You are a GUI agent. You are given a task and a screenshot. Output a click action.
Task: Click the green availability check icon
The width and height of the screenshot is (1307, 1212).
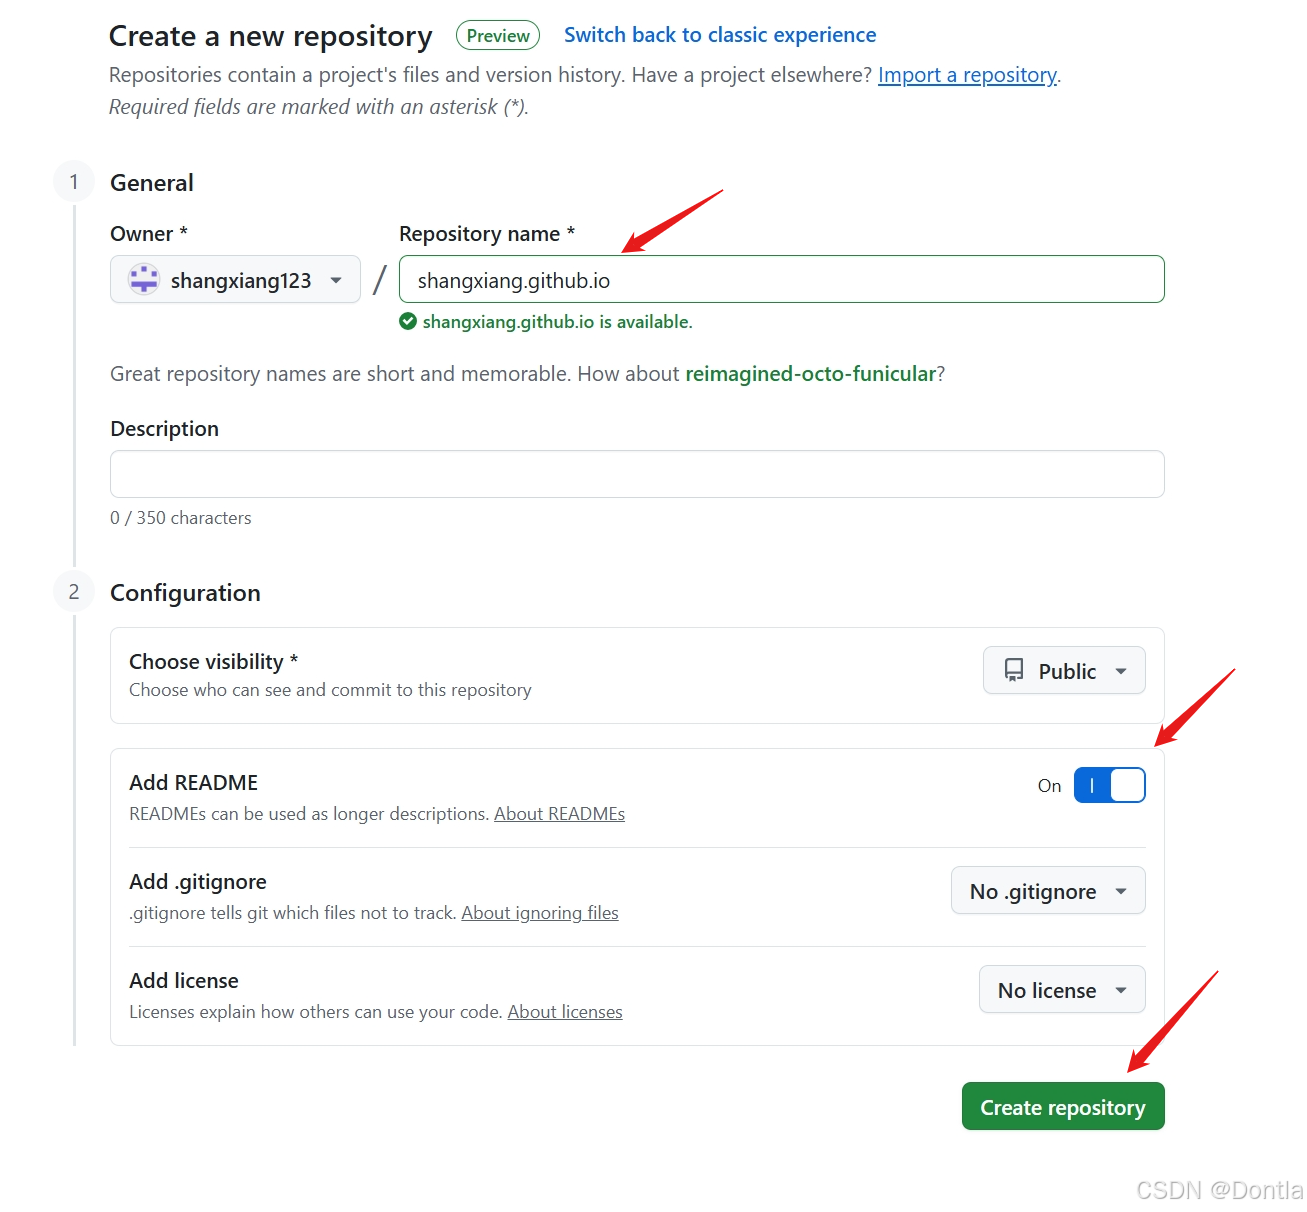[x=408, y=321]
